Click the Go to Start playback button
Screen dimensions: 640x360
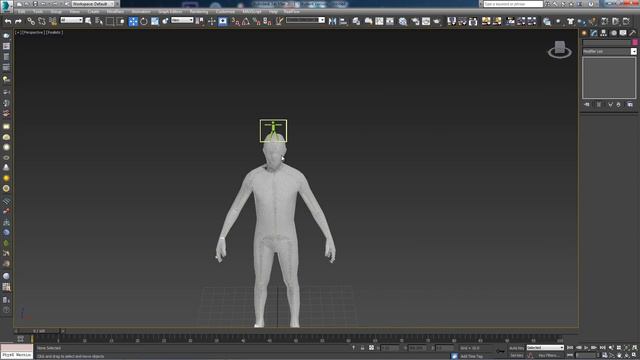click(x=570, y=348)
